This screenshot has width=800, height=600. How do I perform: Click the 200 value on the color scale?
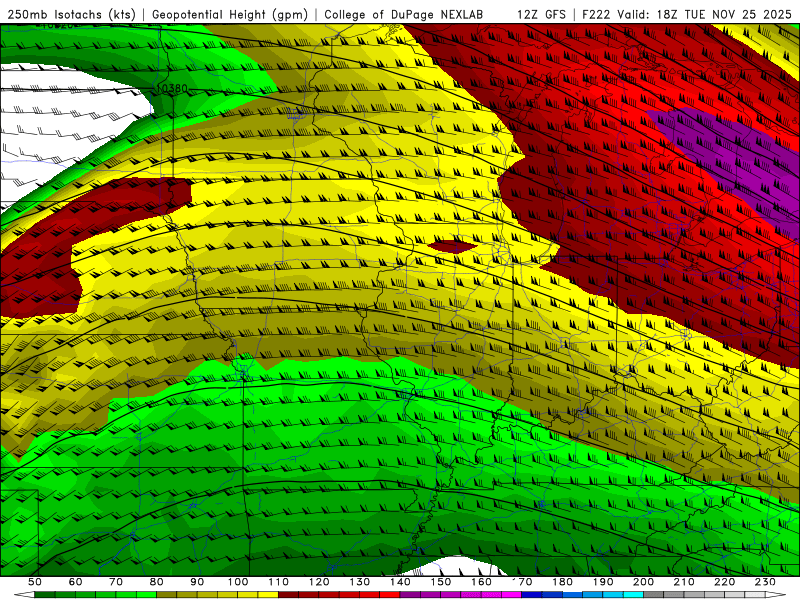point(644,582)
